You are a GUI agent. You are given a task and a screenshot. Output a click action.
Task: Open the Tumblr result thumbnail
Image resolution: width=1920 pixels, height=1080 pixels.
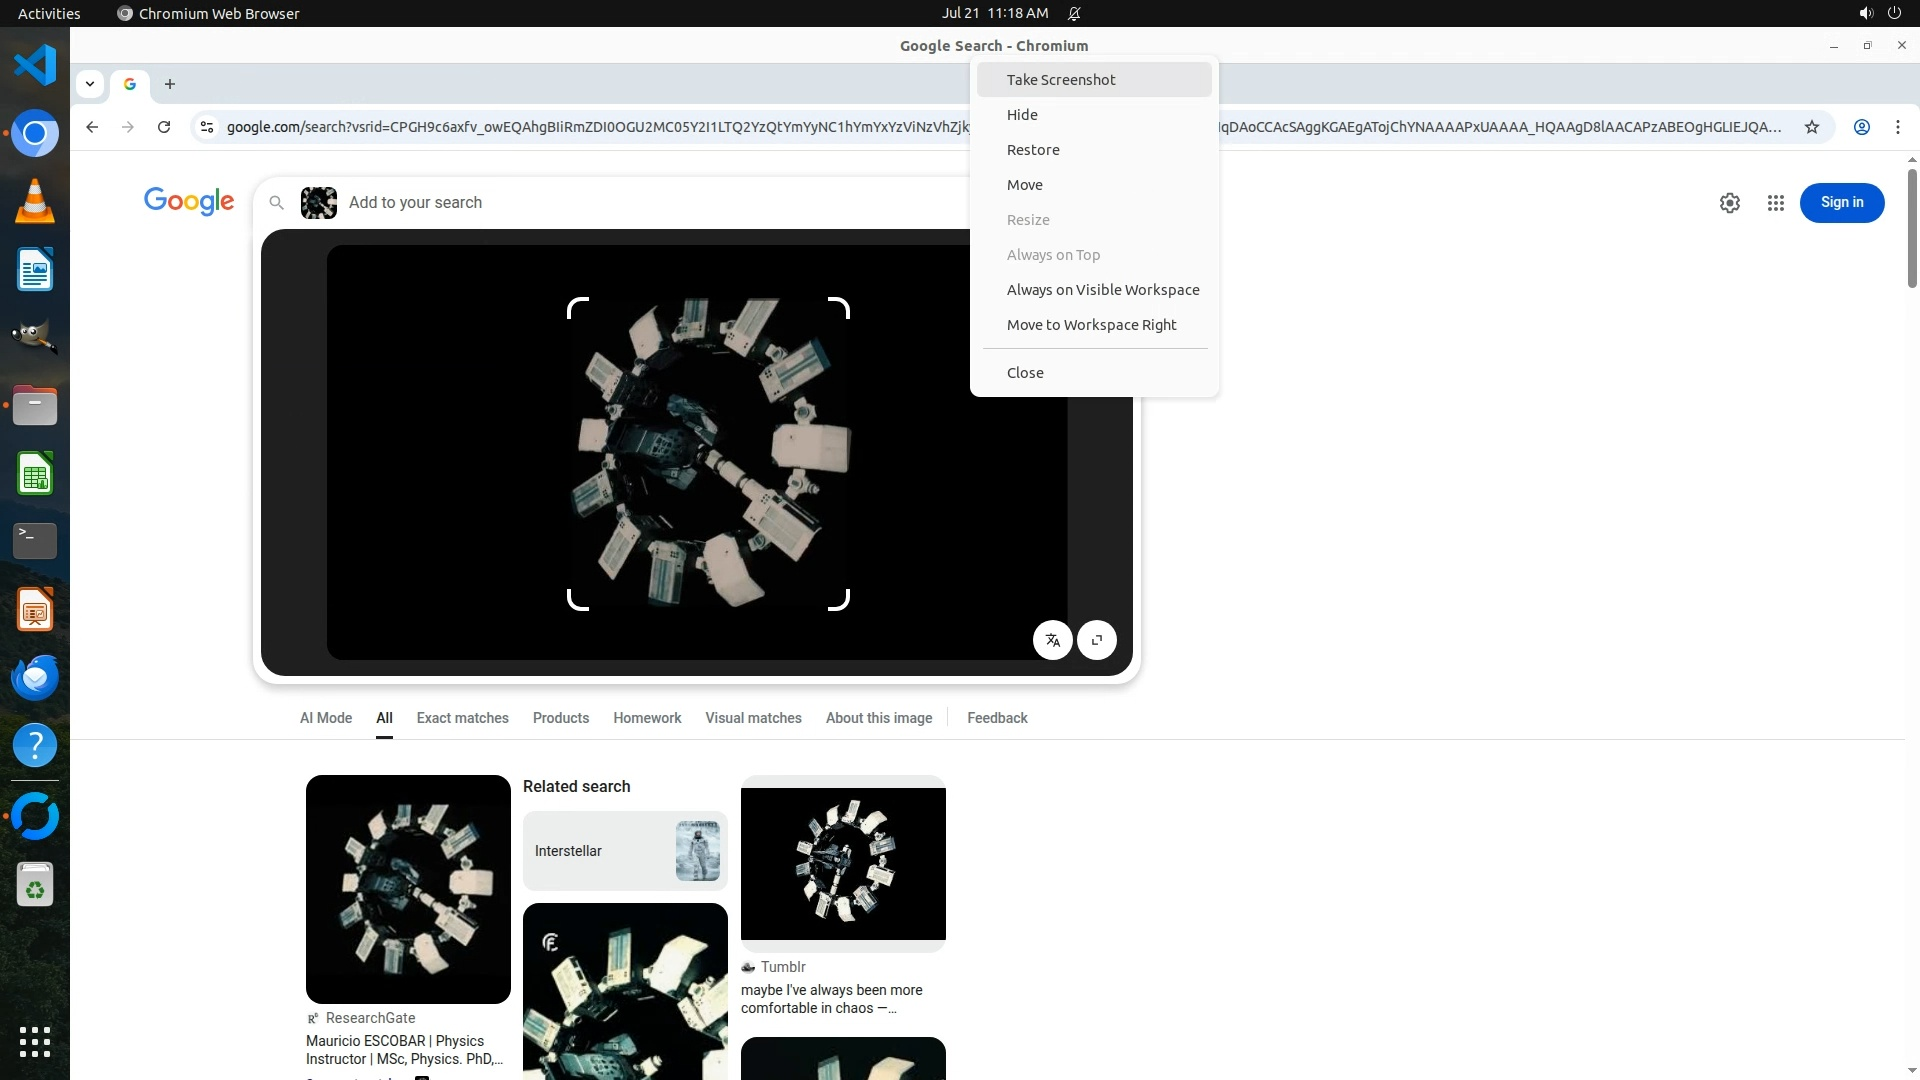click(842, 863)
